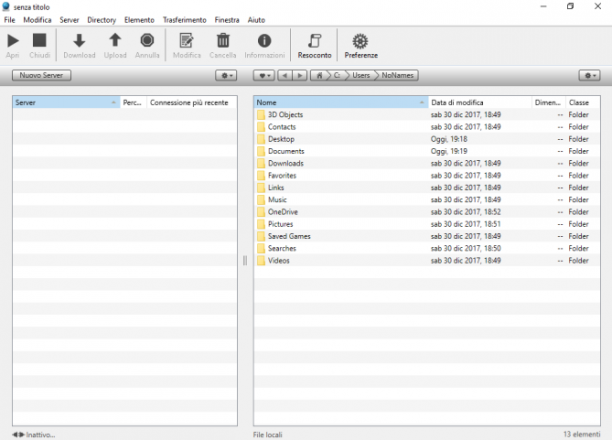The image size is (612, 440).
Task: Open the Modifica menu
Action: coord(37,20)
